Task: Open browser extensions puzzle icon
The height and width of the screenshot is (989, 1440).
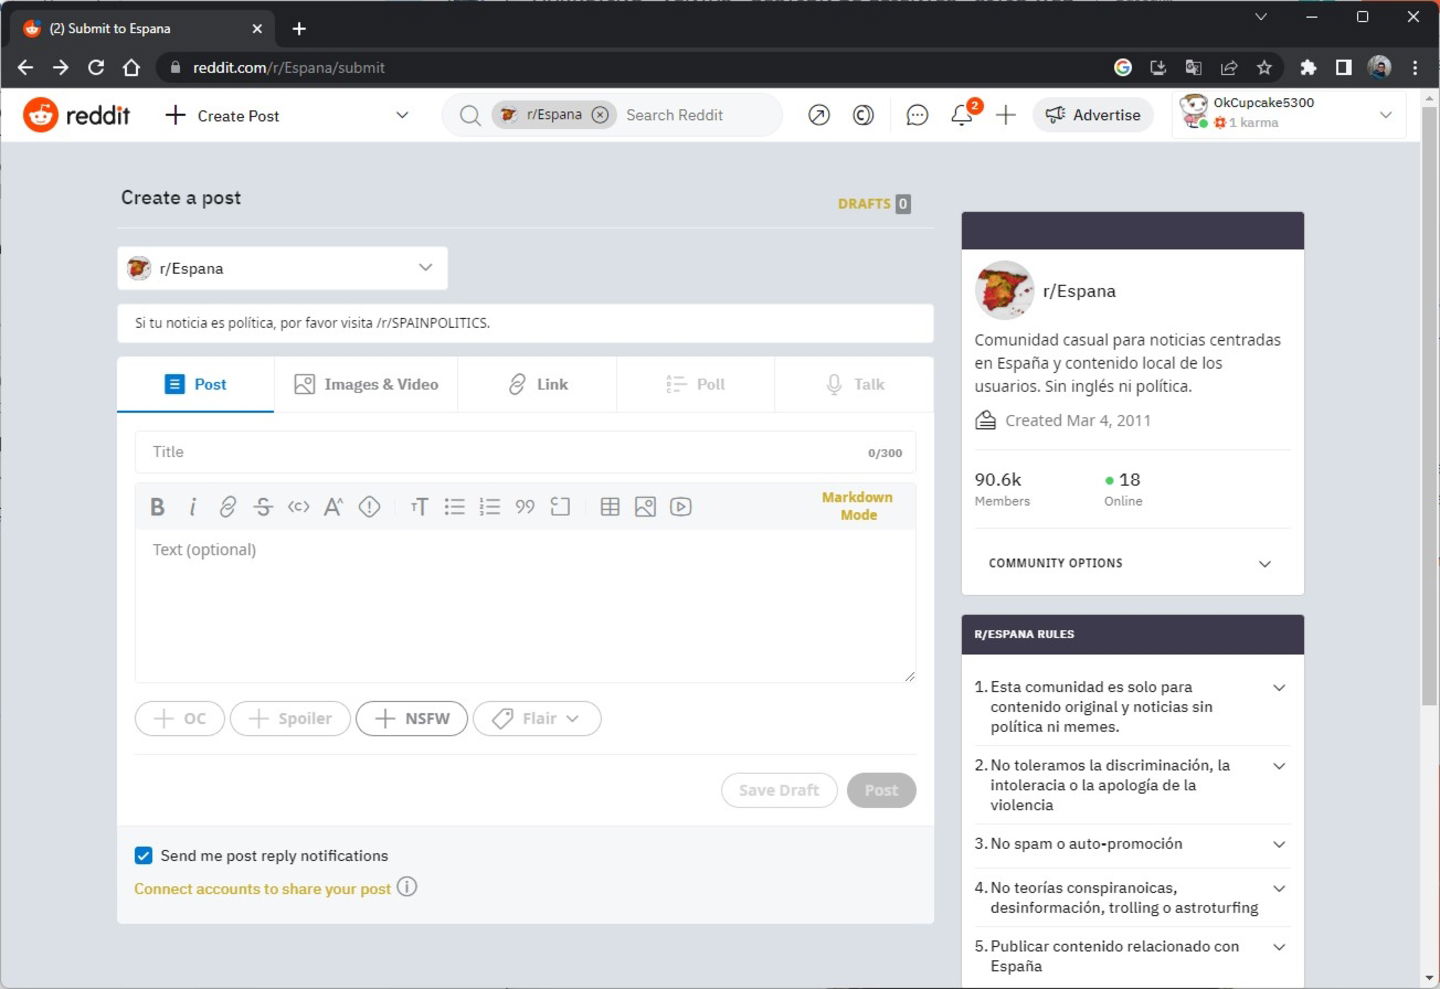Action: point(1308,68)
